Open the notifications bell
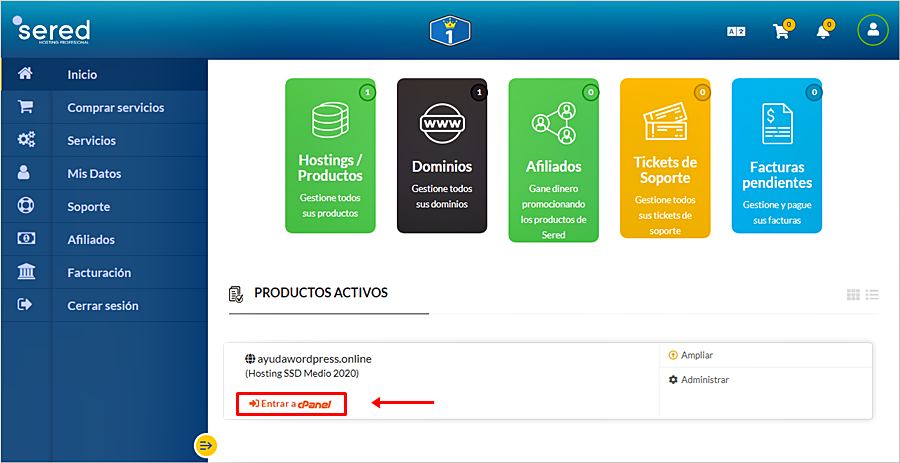The height and width of the screenshot is (463, 900). (x=823, y=32)
